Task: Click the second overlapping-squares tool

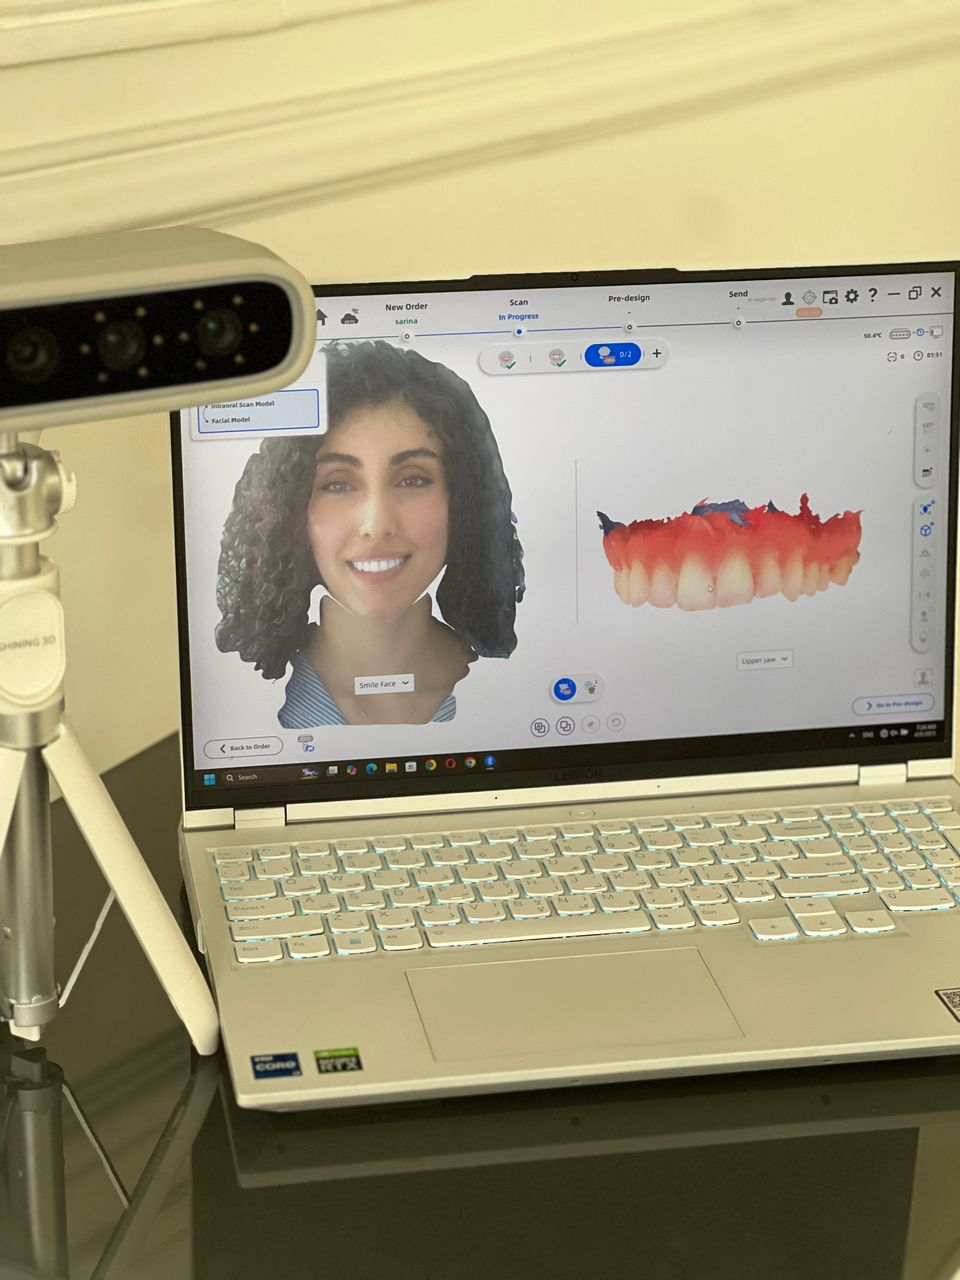Action: tap(565, 726)
